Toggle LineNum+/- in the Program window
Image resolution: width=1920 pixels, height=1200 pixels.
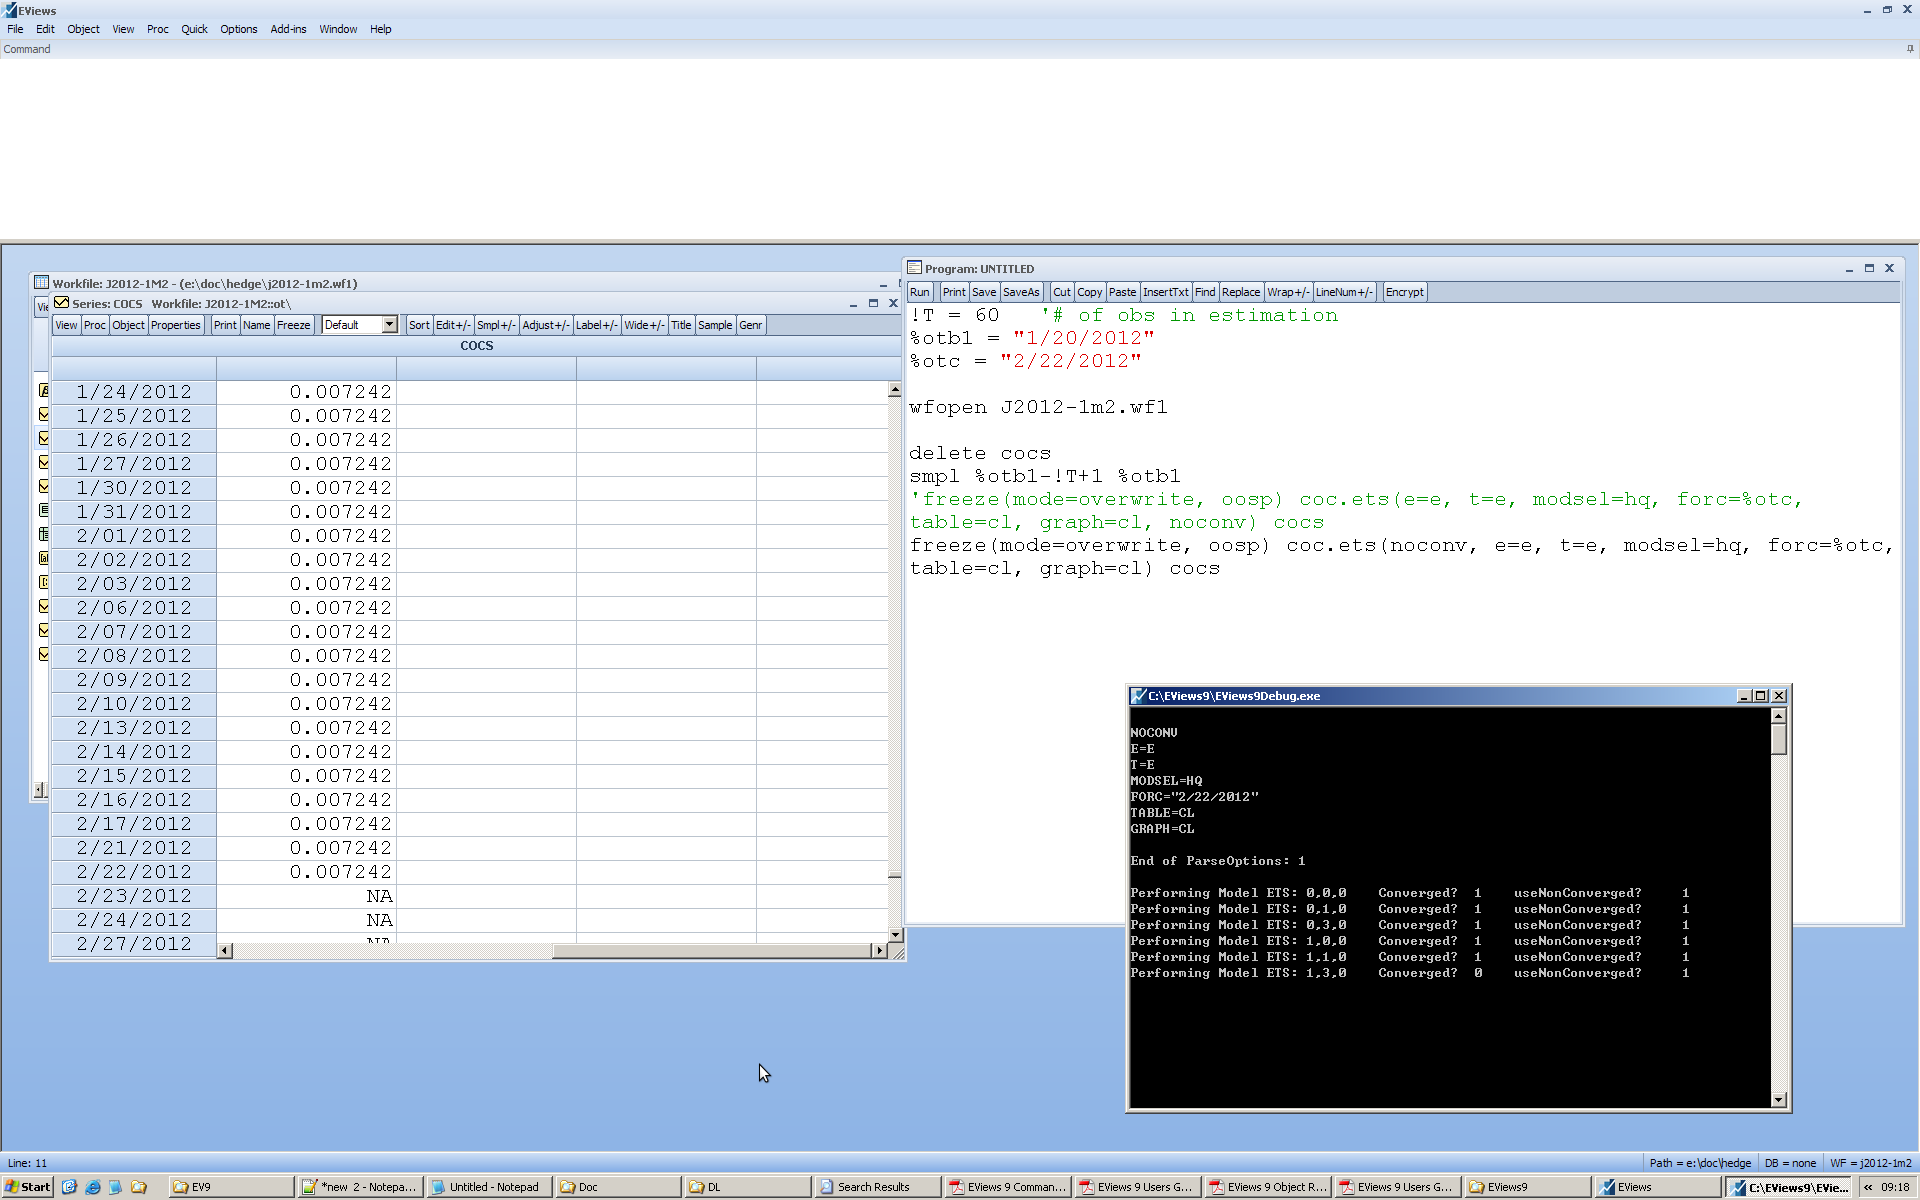click(1344, 292)
